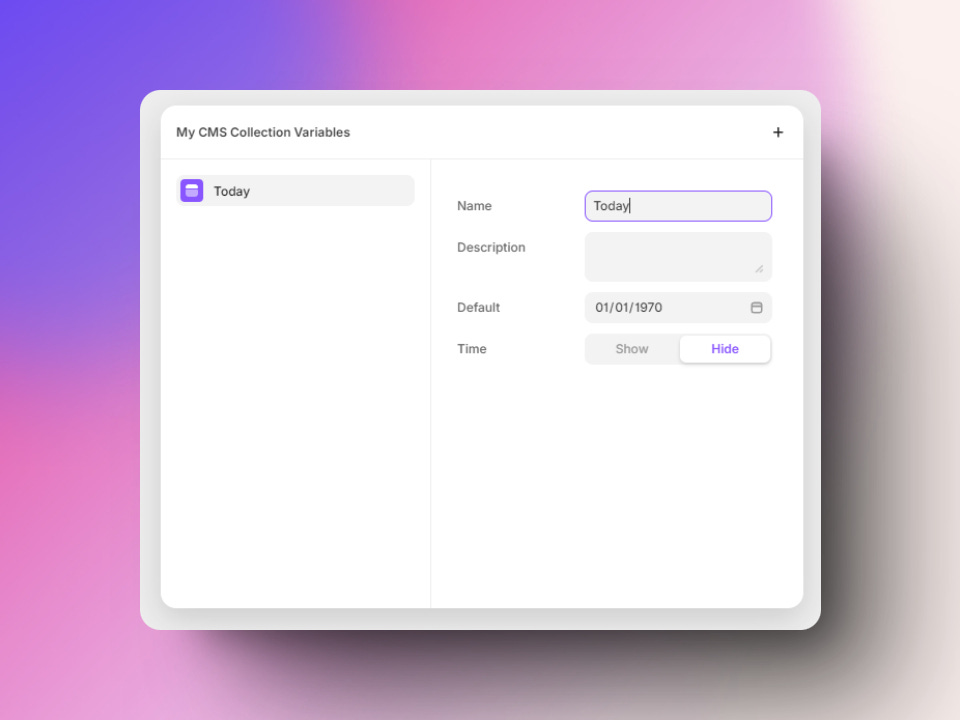
Task: Click the Default date field 01/01/1970
Action: [678, 307]
